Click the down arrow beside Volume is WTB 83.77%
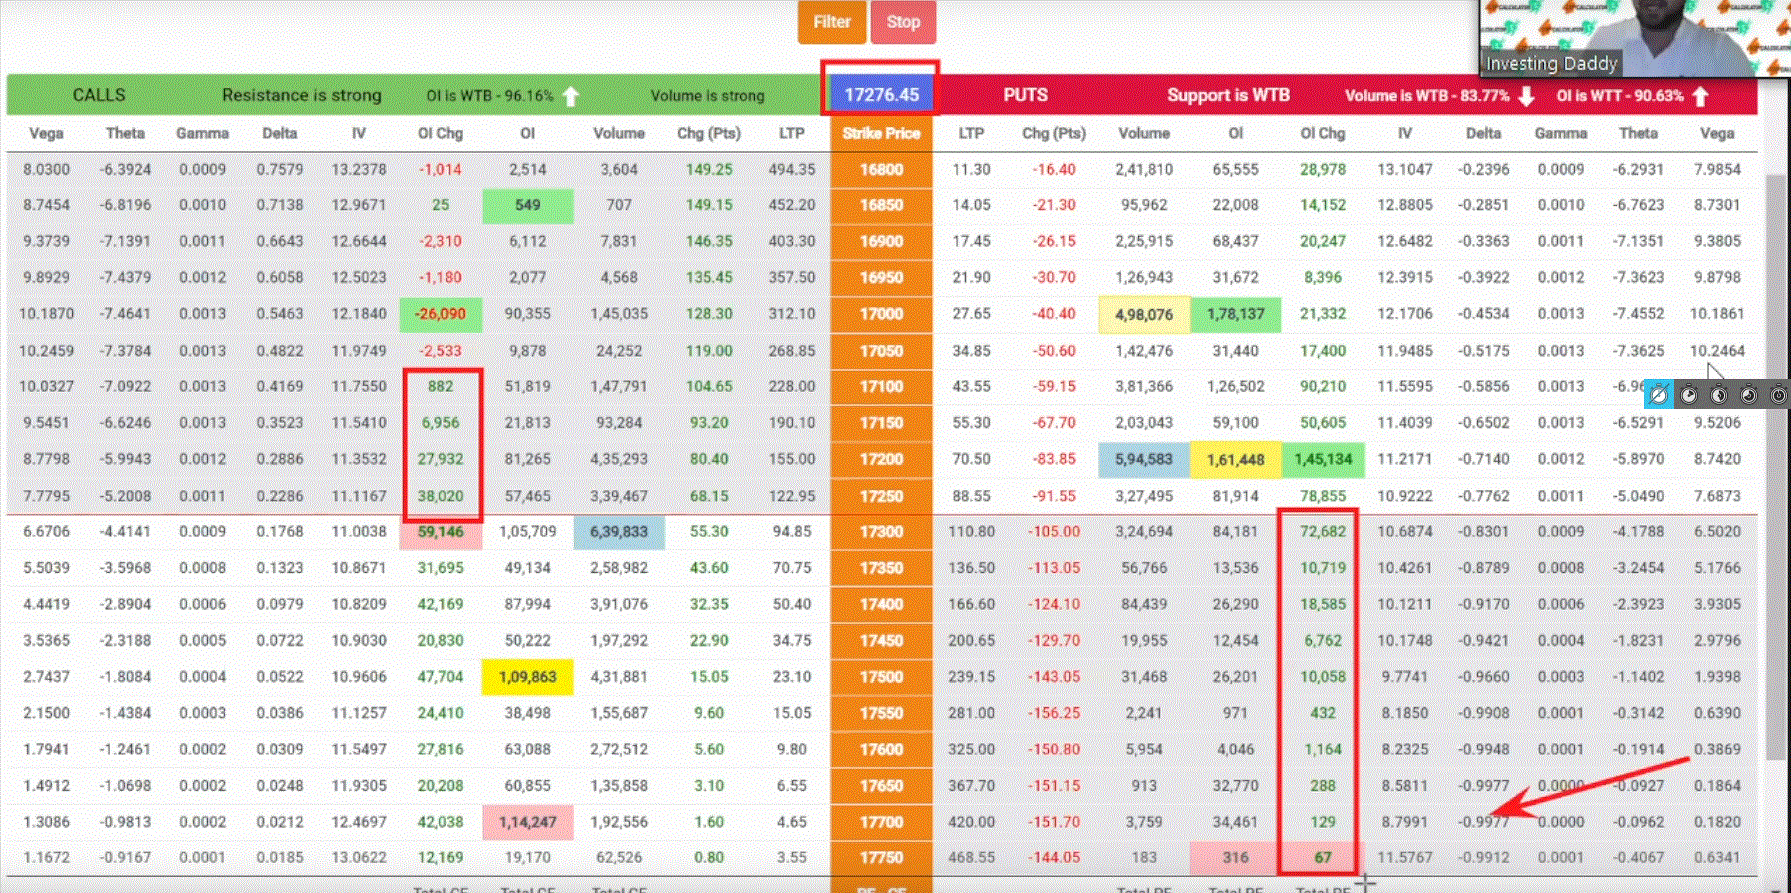 [1526, 96]
